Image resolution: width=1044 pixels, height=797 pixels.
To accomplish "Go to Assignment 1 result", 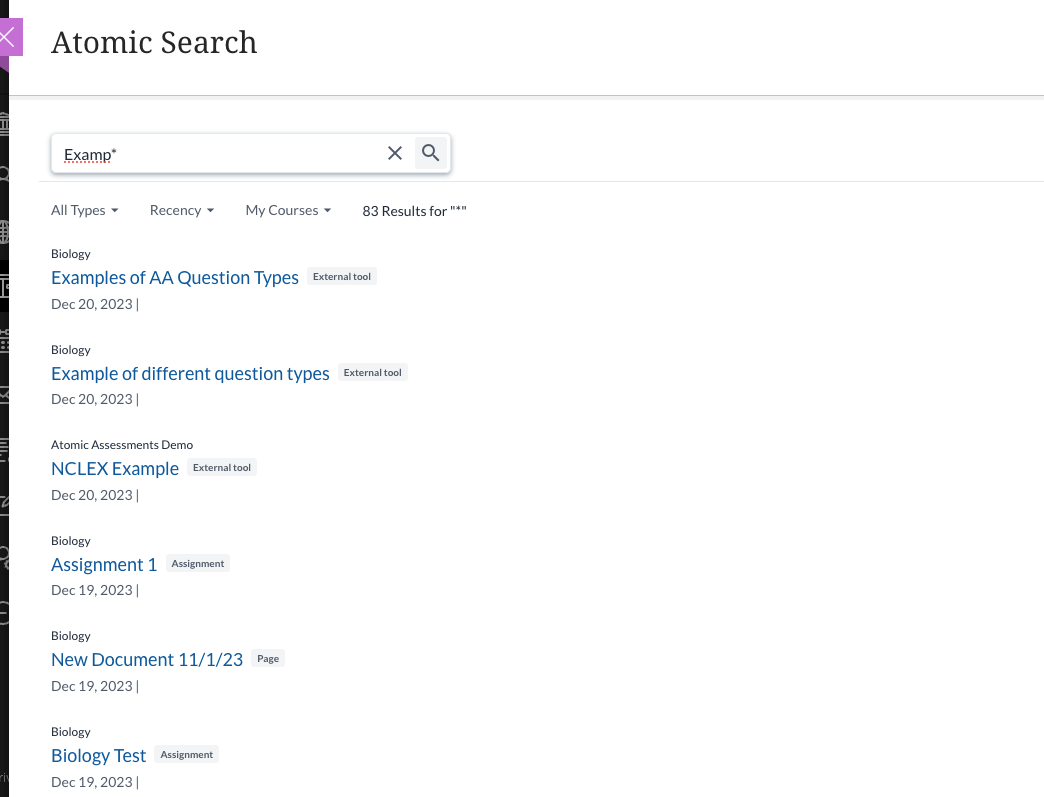I will tap(104, 565).
